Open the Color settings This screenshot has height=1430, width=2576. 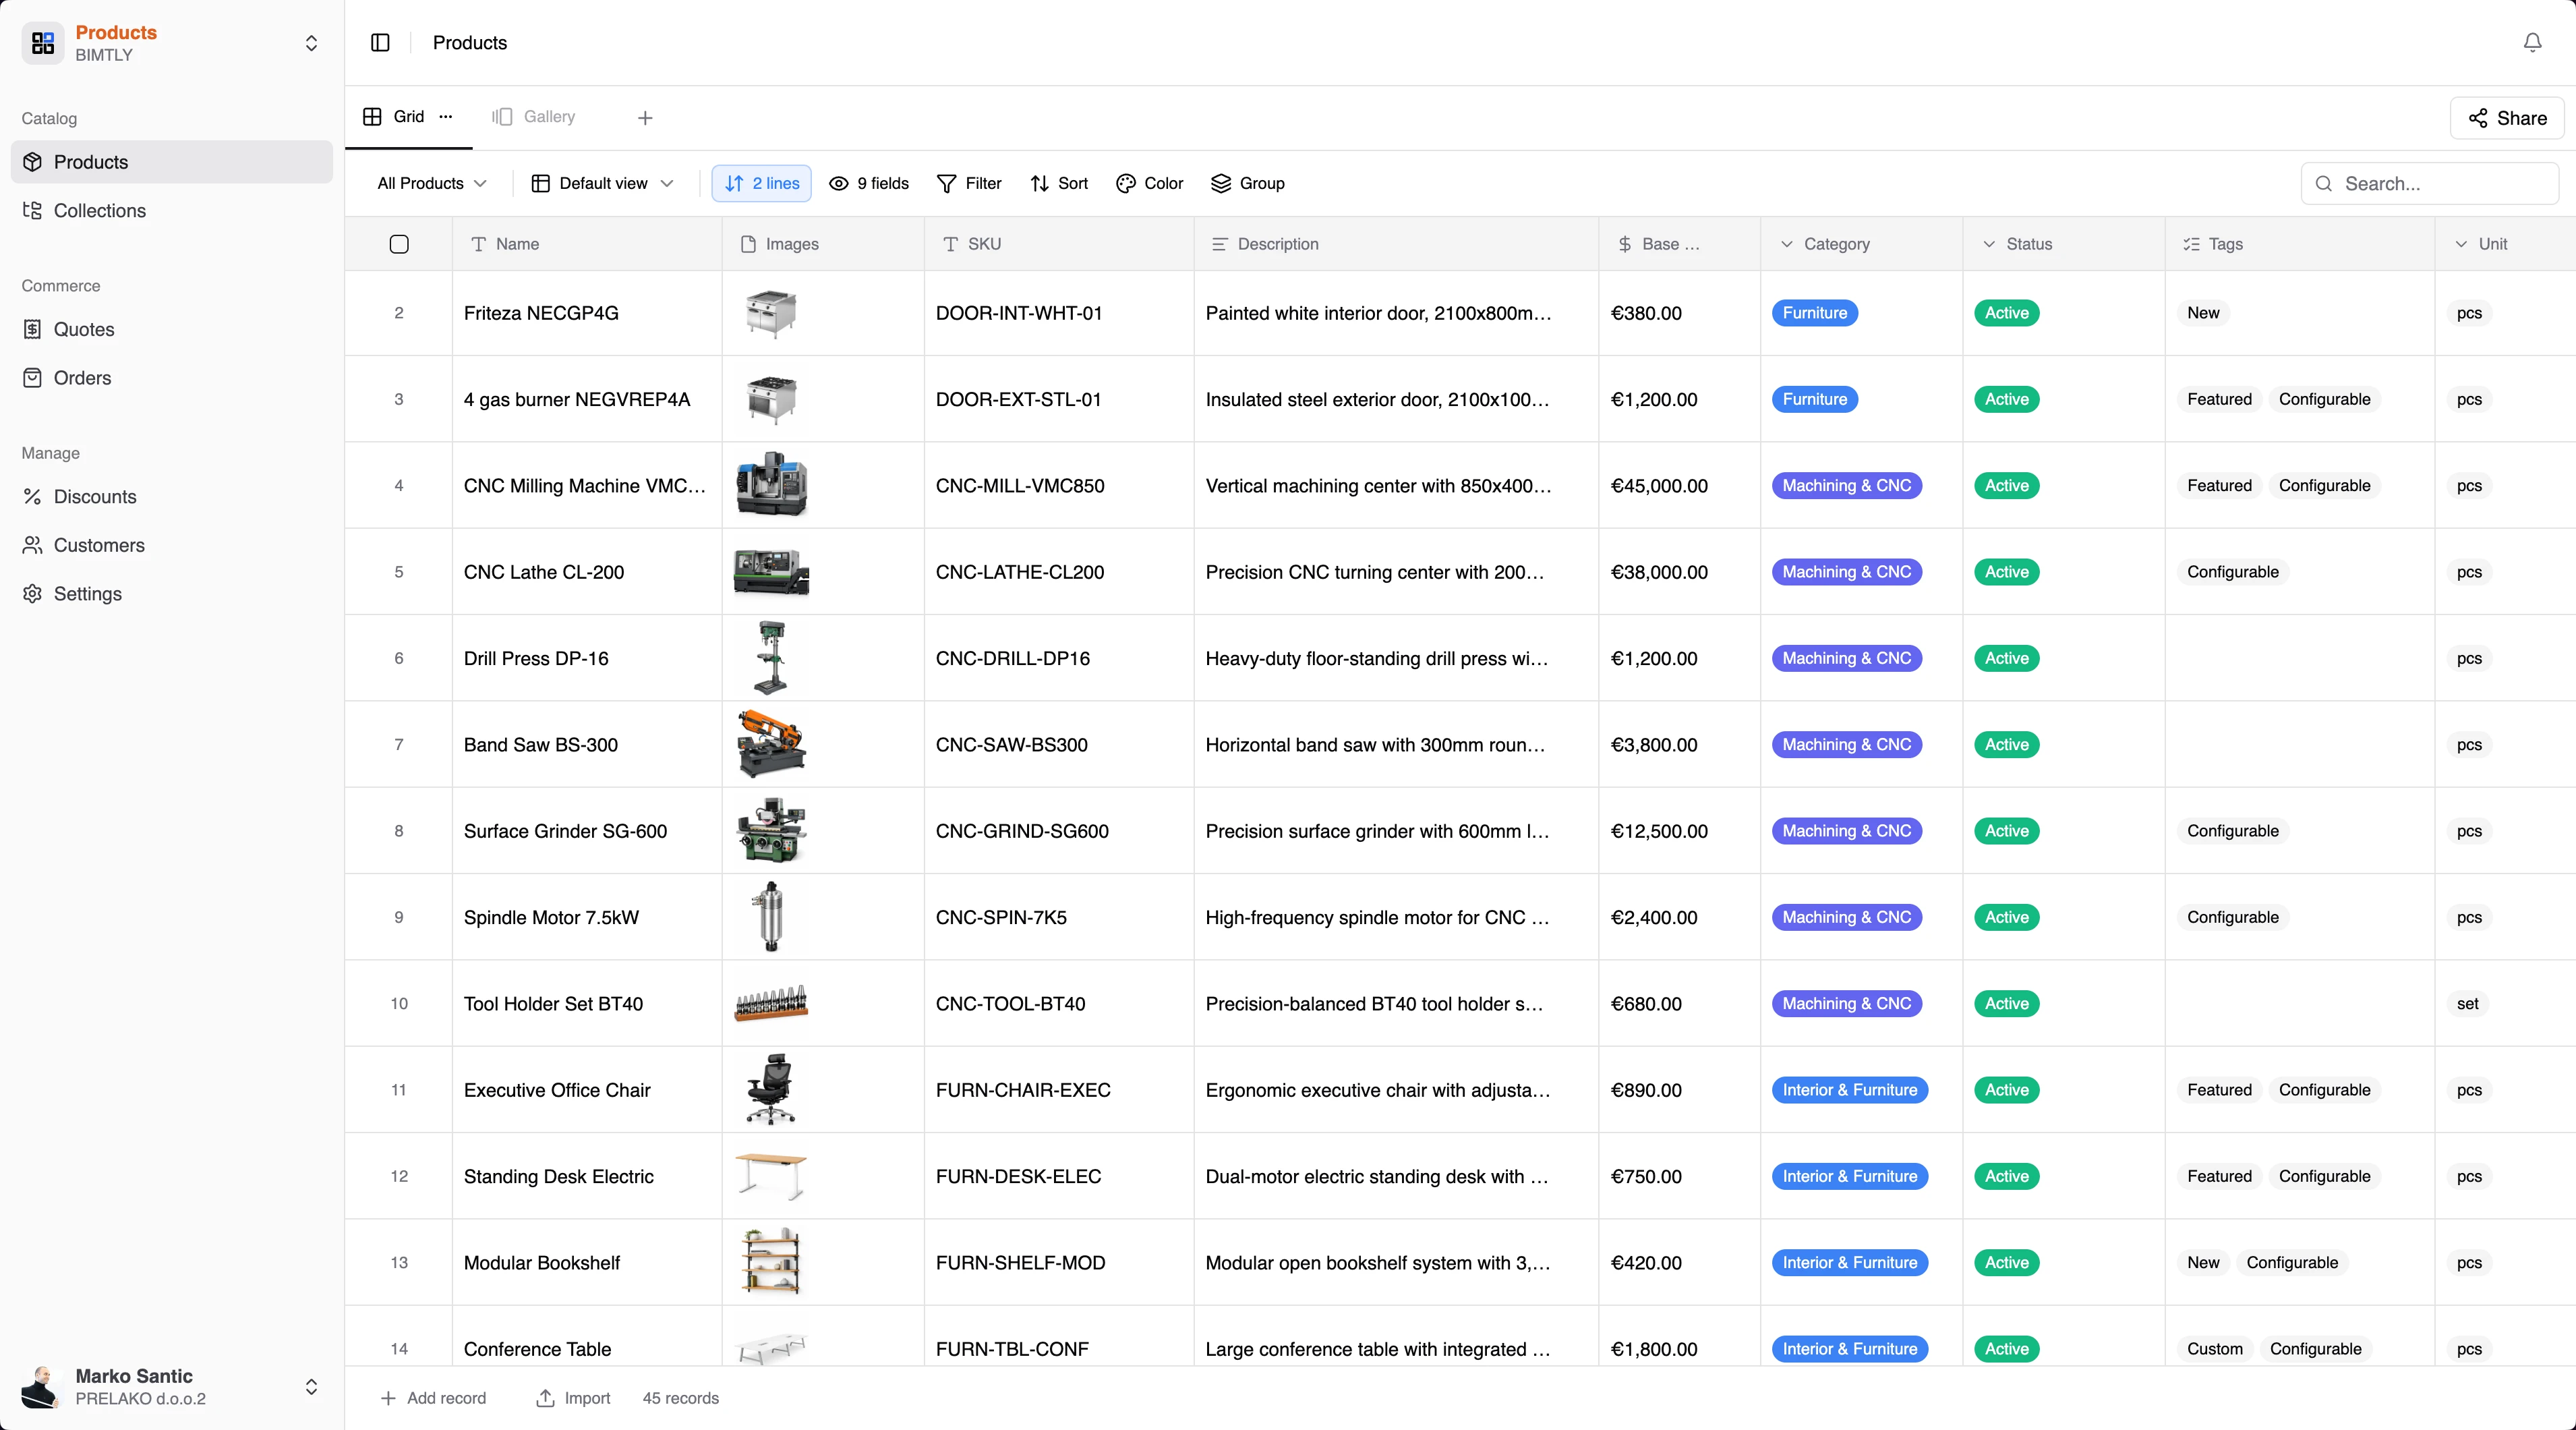pyautogui.click(x=1148, y=183)
